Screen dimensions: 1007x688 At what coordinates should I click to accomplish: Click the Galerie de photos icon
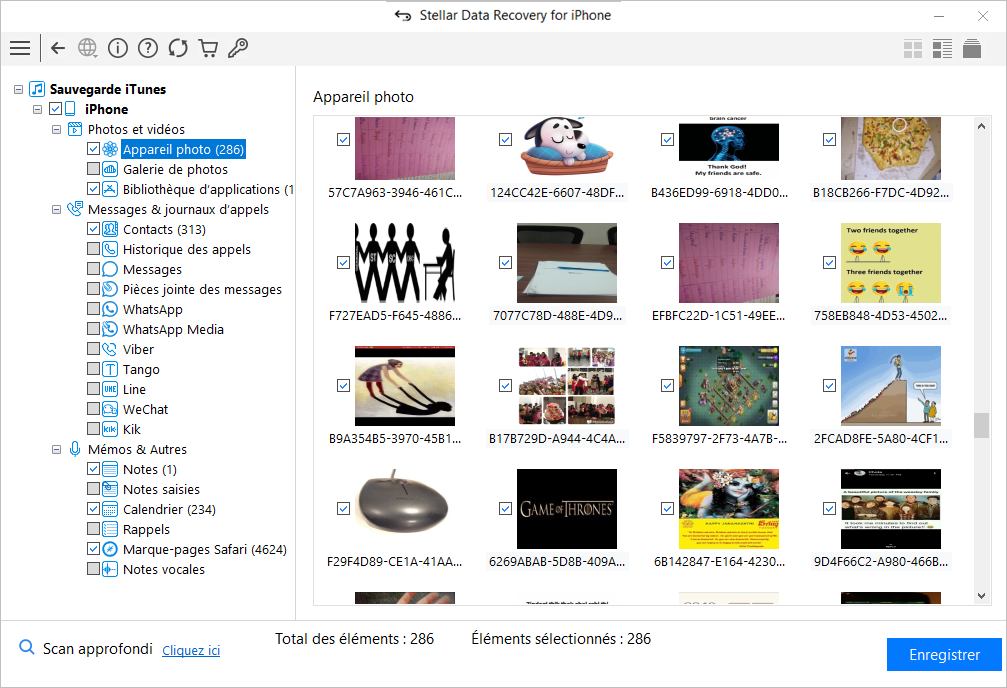110,170
